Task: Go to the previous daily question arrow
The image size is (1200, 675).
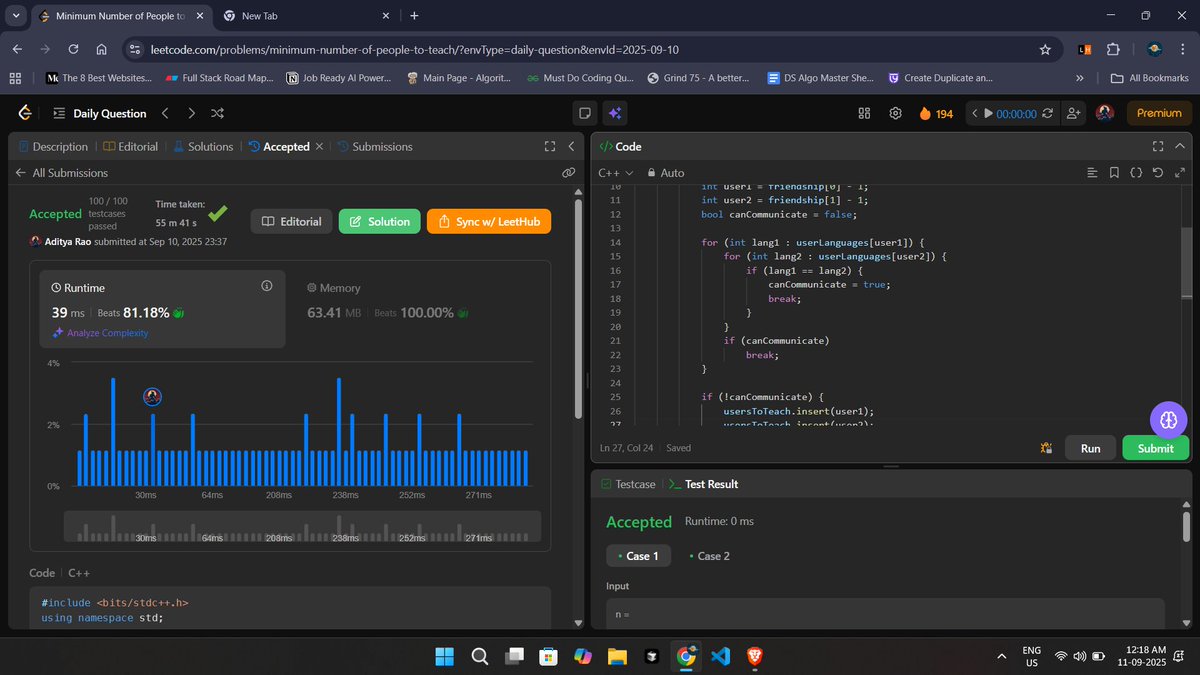Action: point(166,113)
